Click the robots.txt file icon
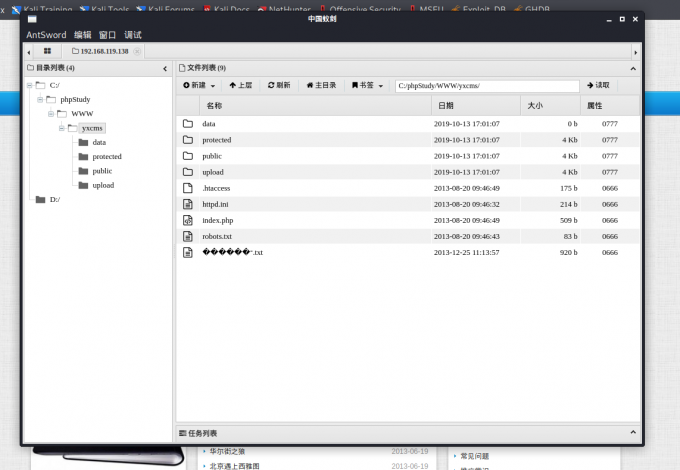Screen dimensions: 680x470 pos(188,236)
